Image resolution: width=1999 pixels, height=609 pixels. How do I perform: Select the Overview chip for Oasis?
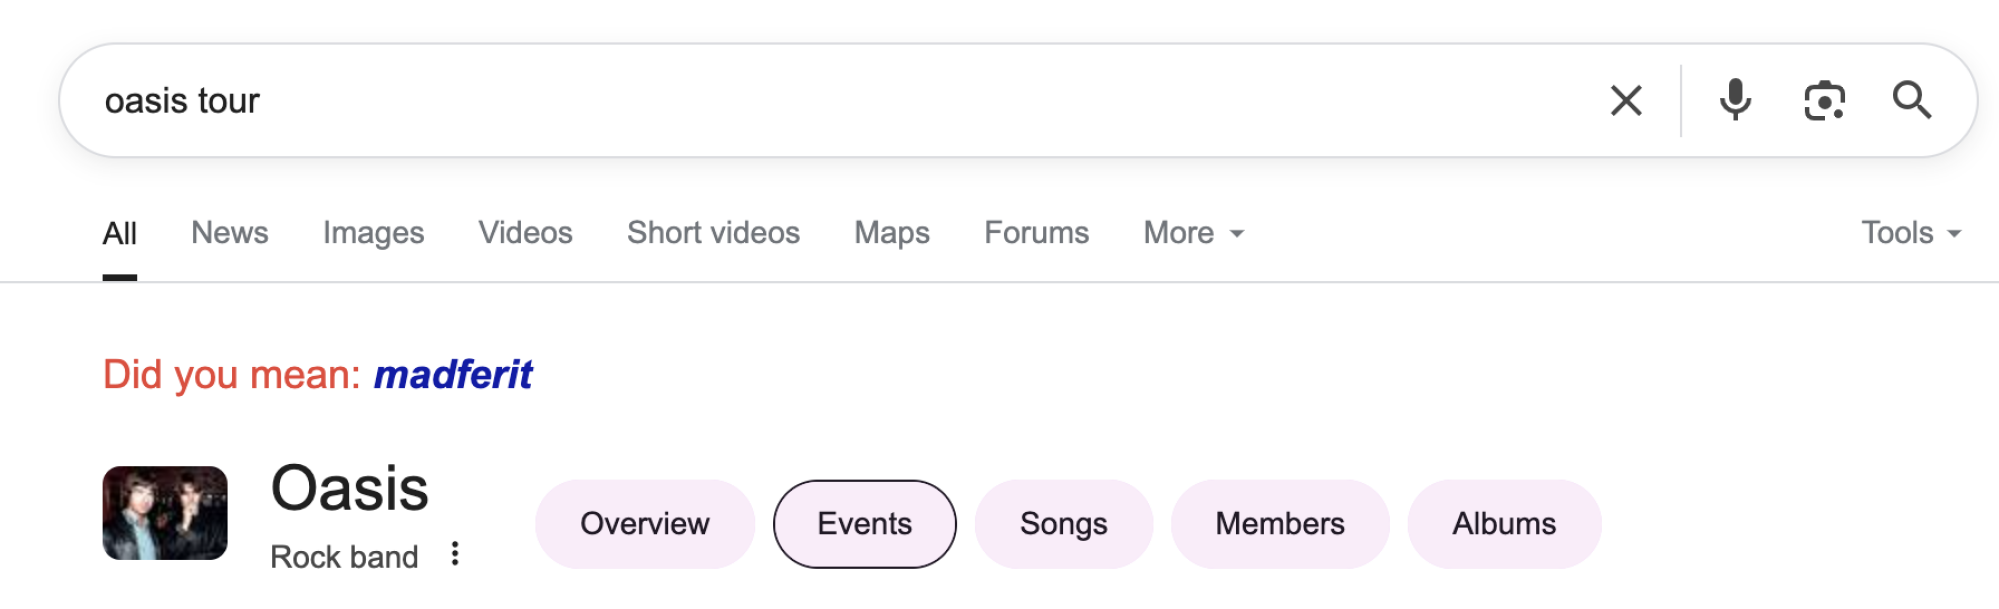[x=644, y=523]
